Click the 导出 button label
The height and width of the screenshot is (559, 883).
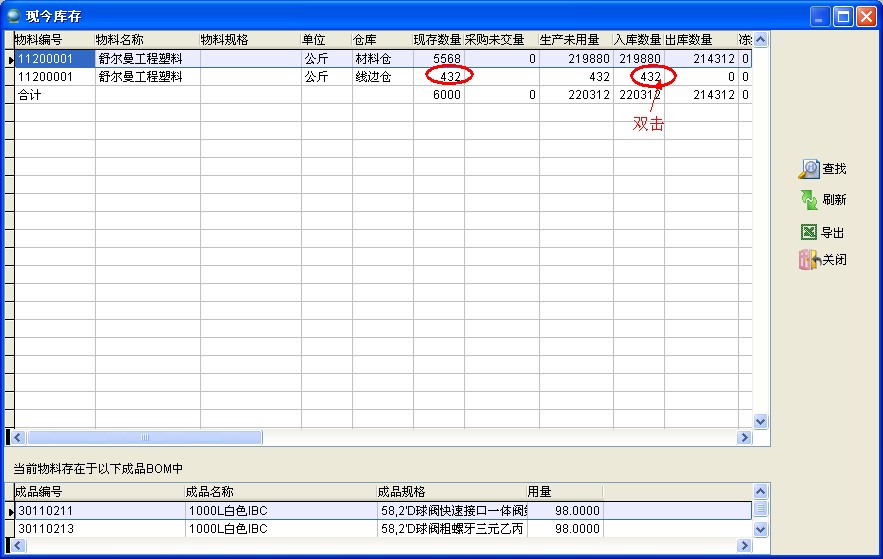(x=832, y=232)
